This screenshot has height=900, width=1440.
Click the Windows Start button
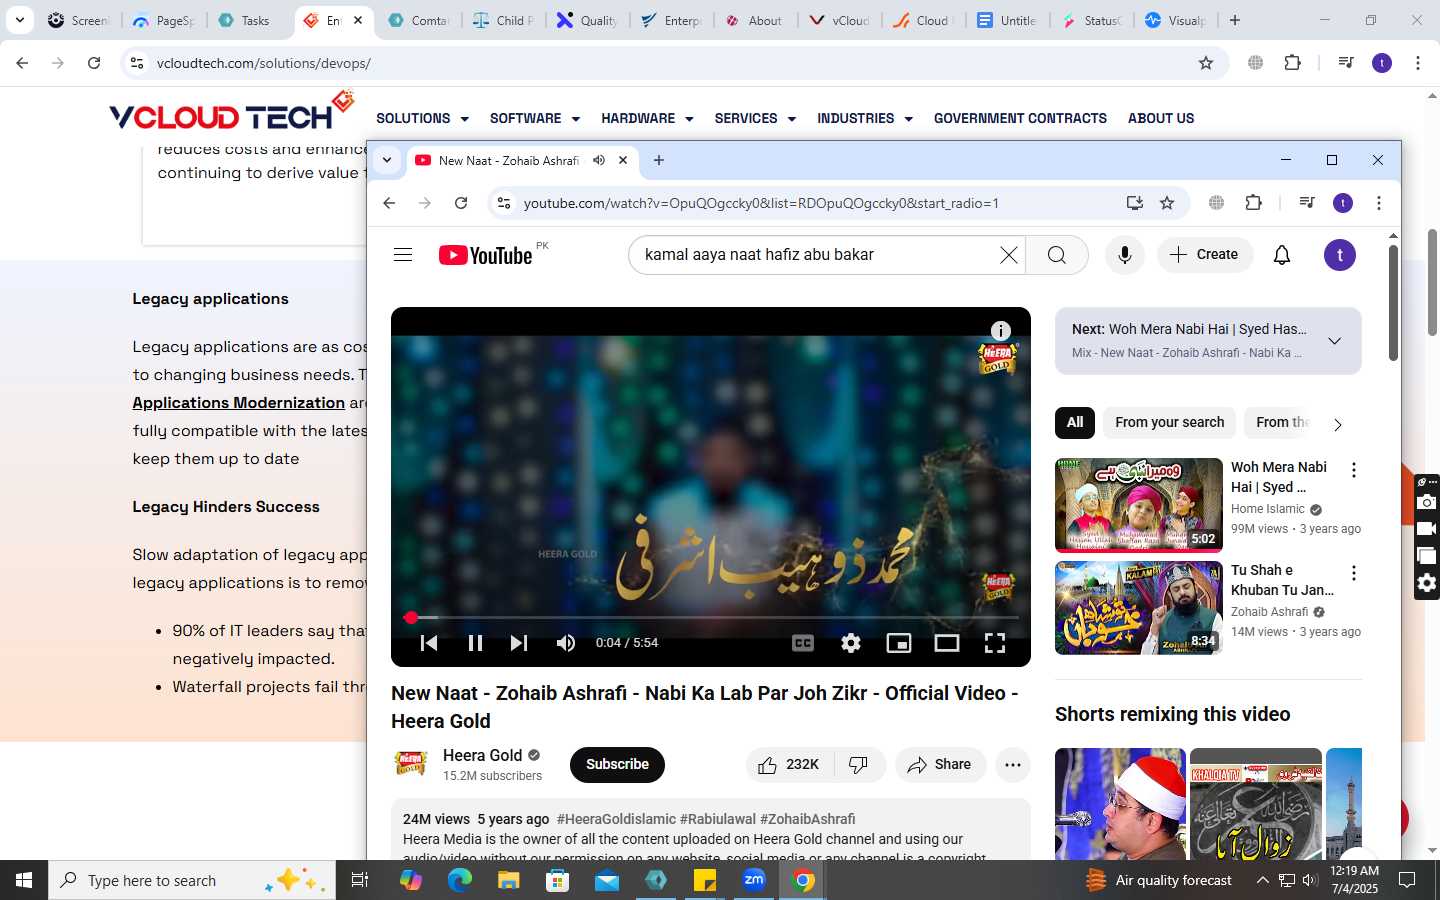click(24, 880)
